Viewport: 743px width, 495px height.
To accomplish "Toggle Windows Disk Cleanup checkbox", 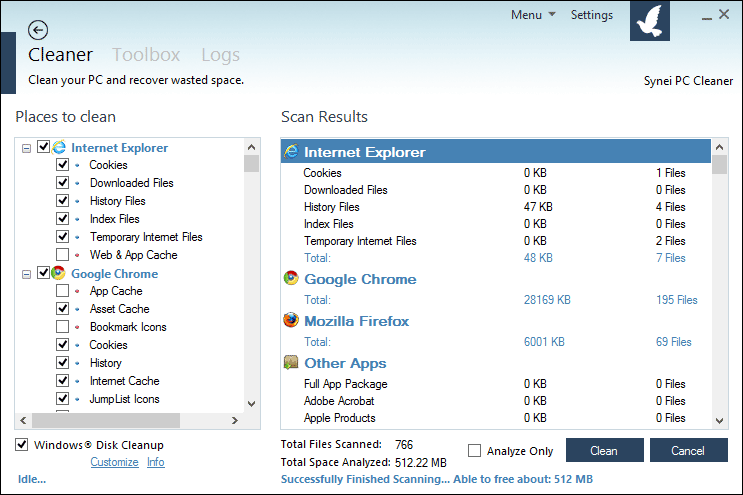I will [22, 444].
